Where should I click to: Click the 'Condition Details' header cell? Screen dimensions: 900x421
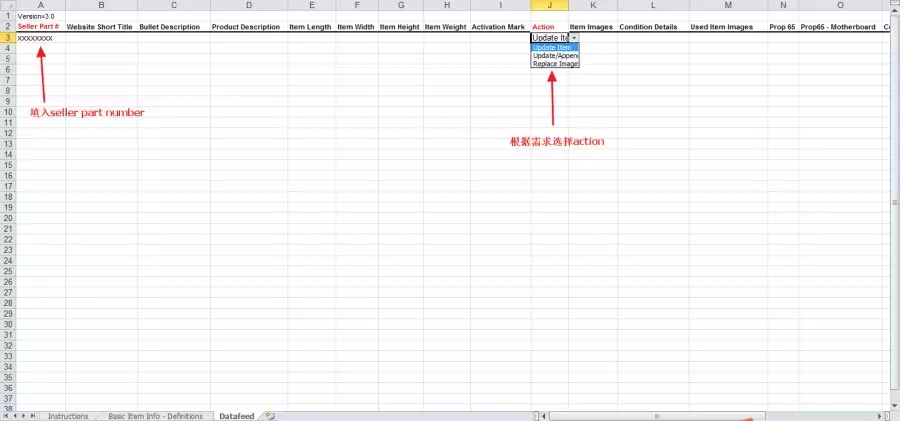[653, 27]
